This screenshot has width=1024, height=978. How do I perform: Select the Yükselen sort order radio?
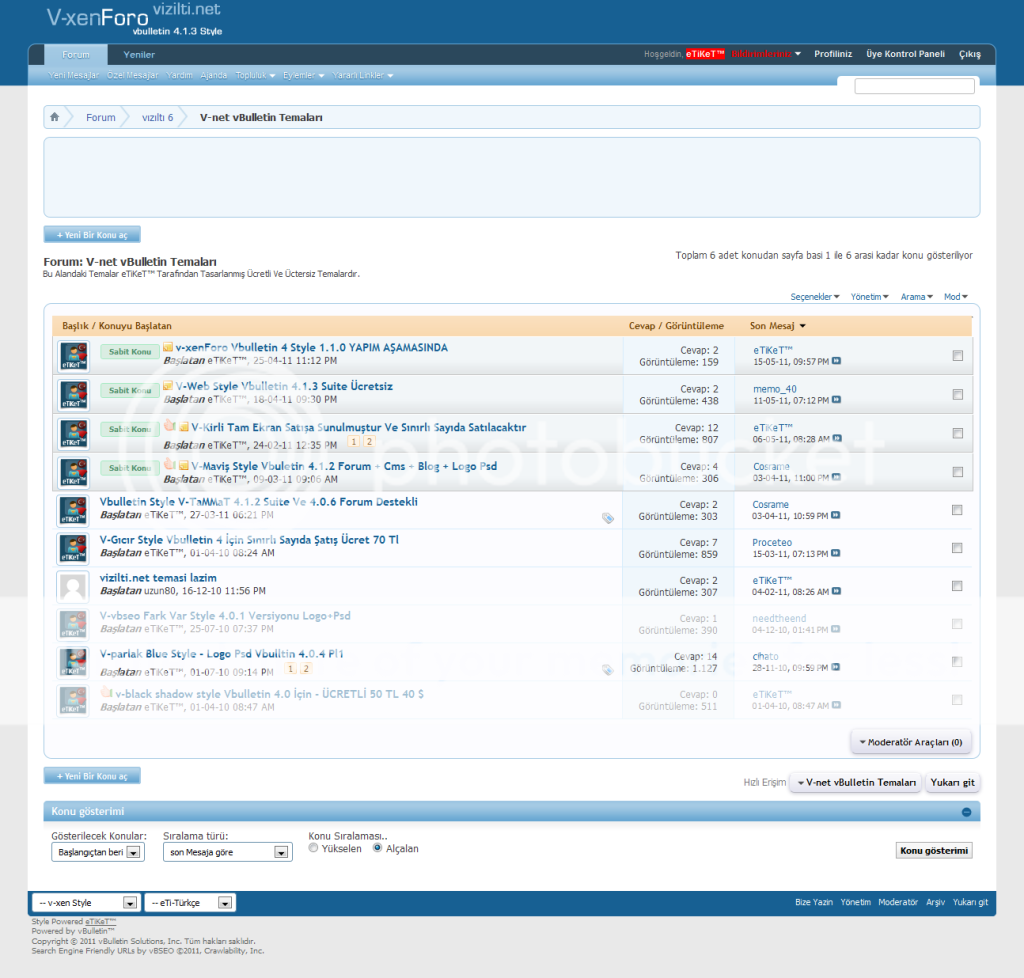(x=314, y=848)
